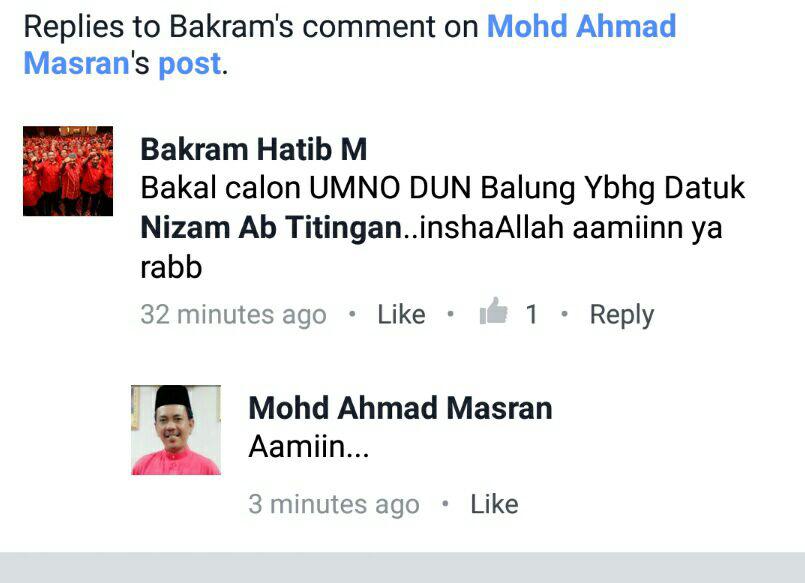Click Mohd Ahmad Masran's name on the reply

400,408
